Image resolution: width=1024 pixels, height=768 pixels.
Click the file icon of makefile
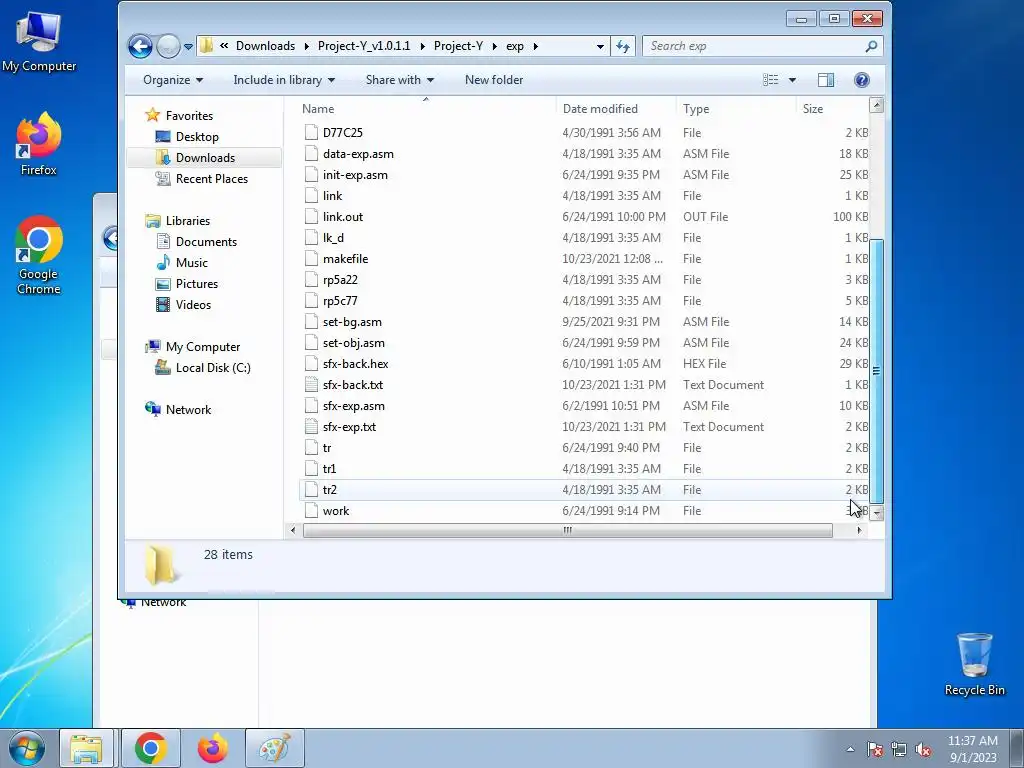click(312, 259)
